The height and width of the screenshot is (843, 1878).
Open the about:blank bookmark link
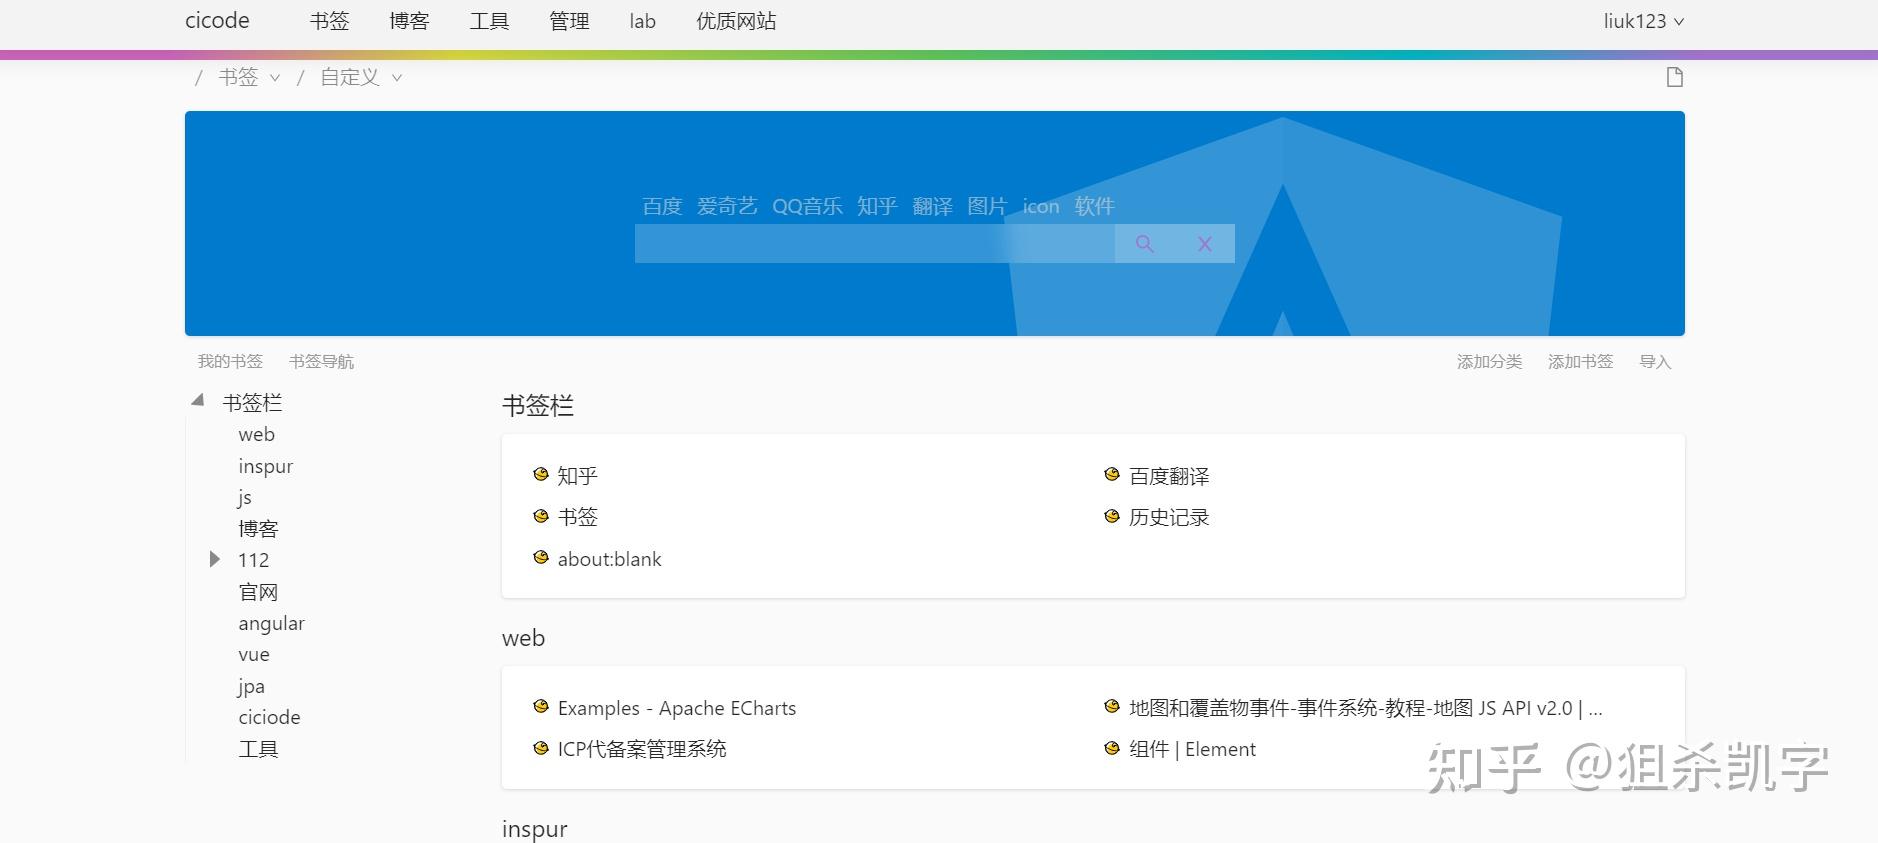click(609, 559)
